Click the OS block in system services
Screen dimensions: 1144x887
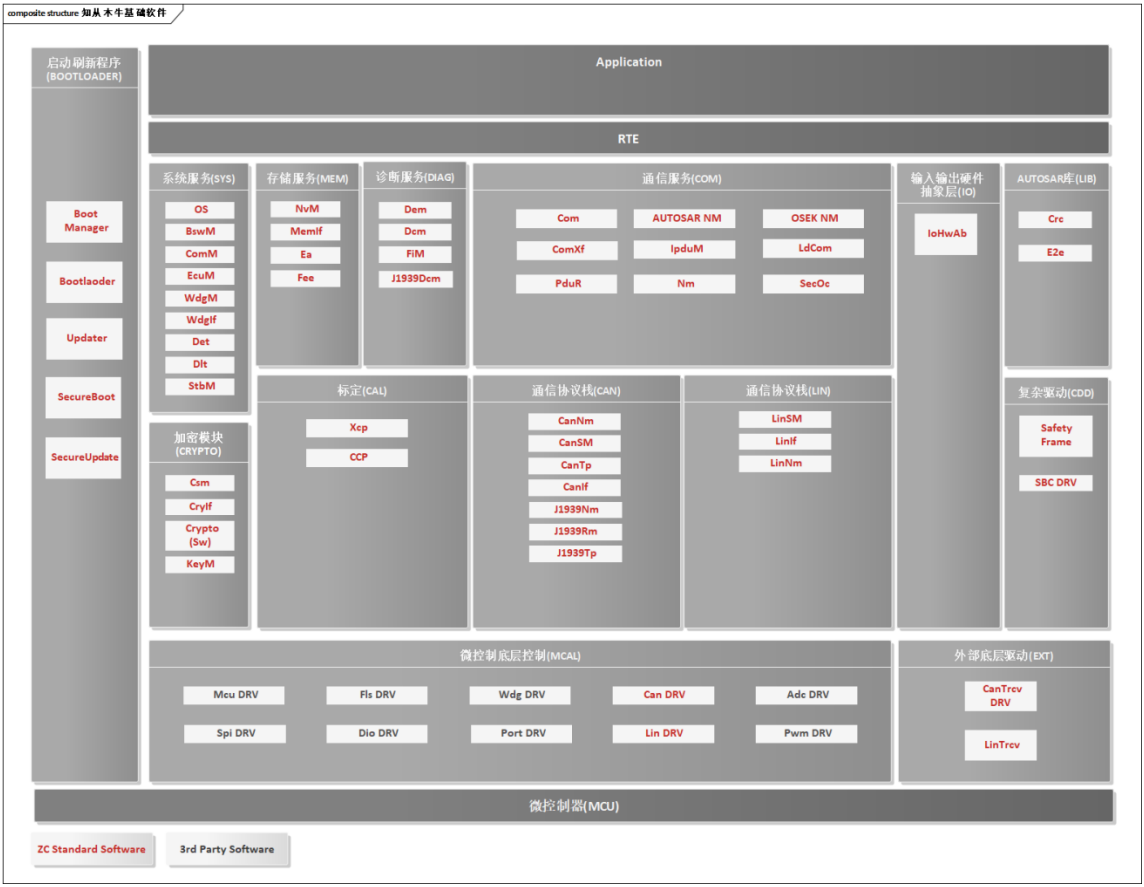[201, 210]
